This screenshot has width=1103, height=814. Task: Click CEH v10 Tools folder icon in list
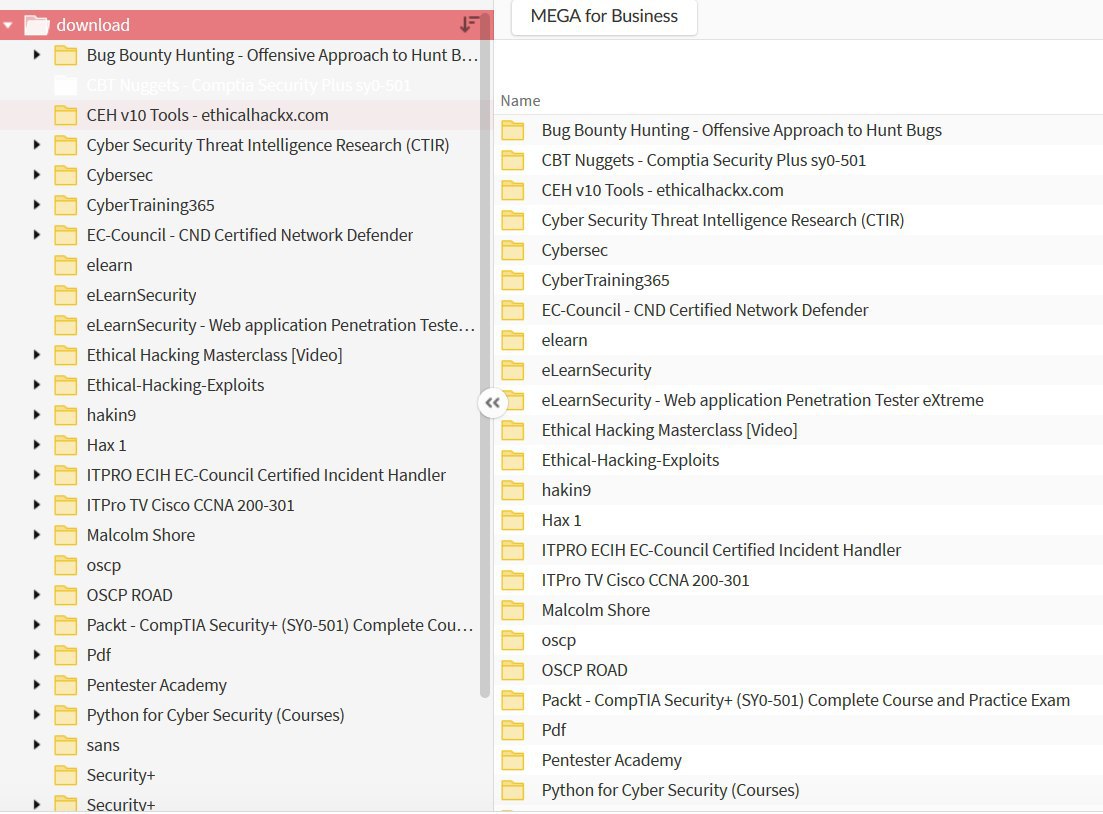[x=513, y=190]
